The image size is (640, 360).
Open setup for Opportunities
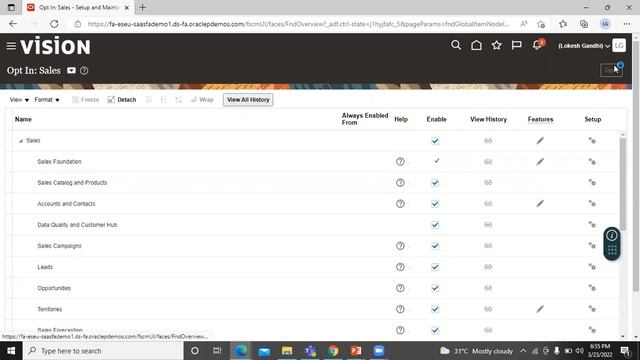592,288
